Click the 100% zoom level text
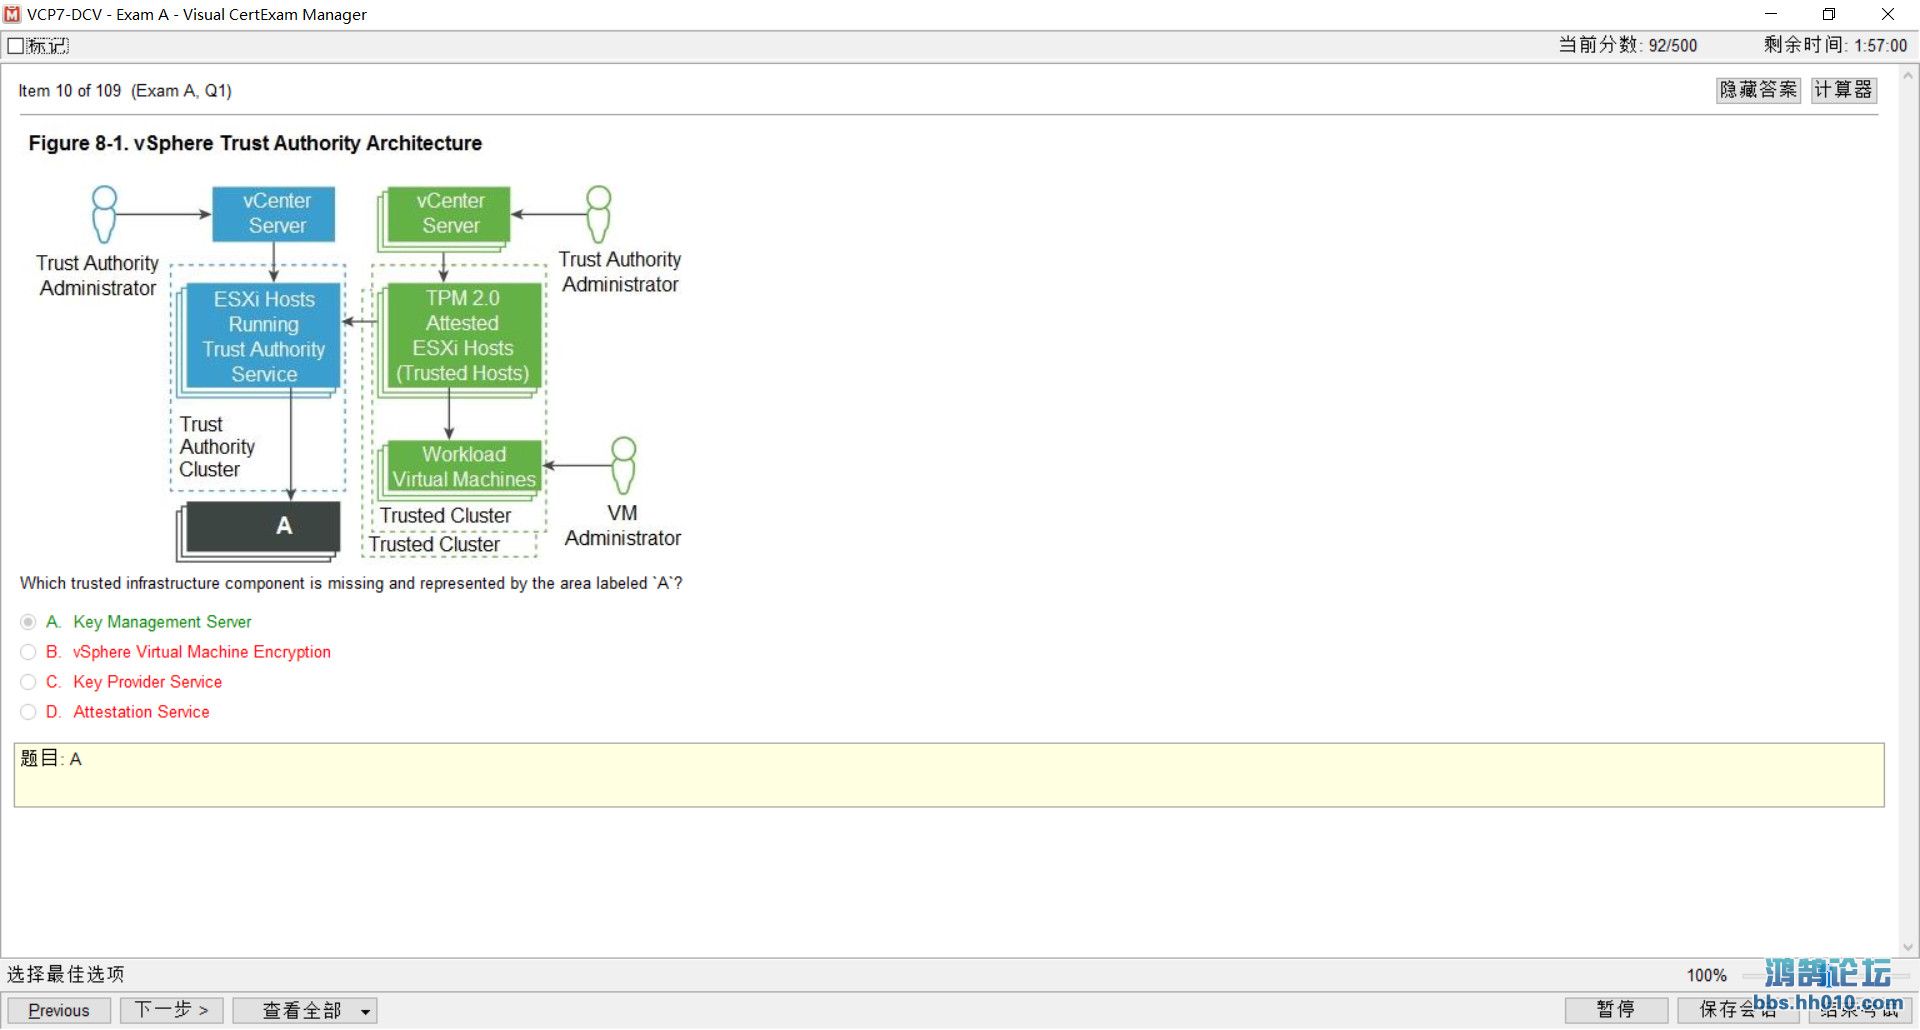The image size is (1920, 1030). click(x=1707, y=975)
